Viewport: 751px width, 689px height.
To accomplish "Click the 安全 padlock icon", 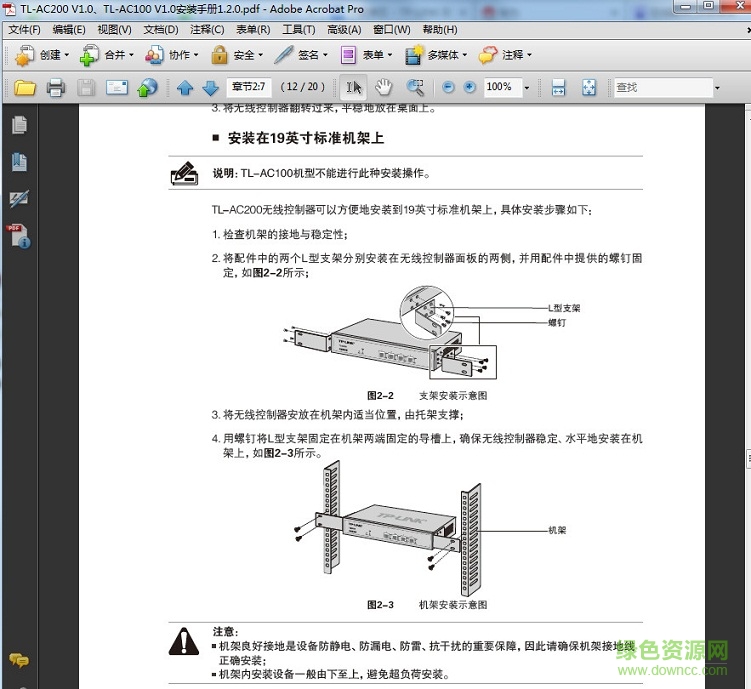I will tap(219, 55).
